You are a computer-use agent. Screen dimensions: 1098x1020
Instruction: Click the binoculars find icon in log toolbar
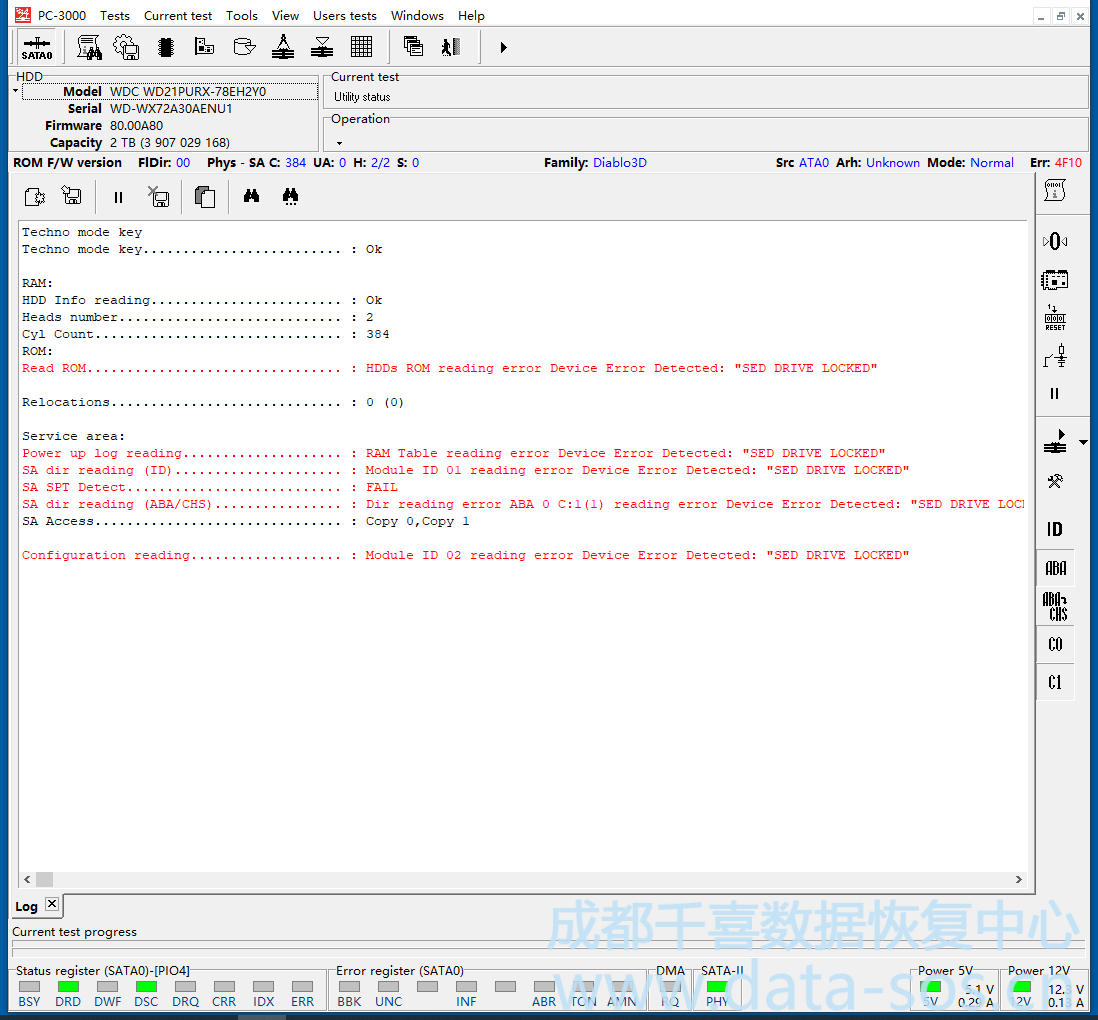point(252,197)
